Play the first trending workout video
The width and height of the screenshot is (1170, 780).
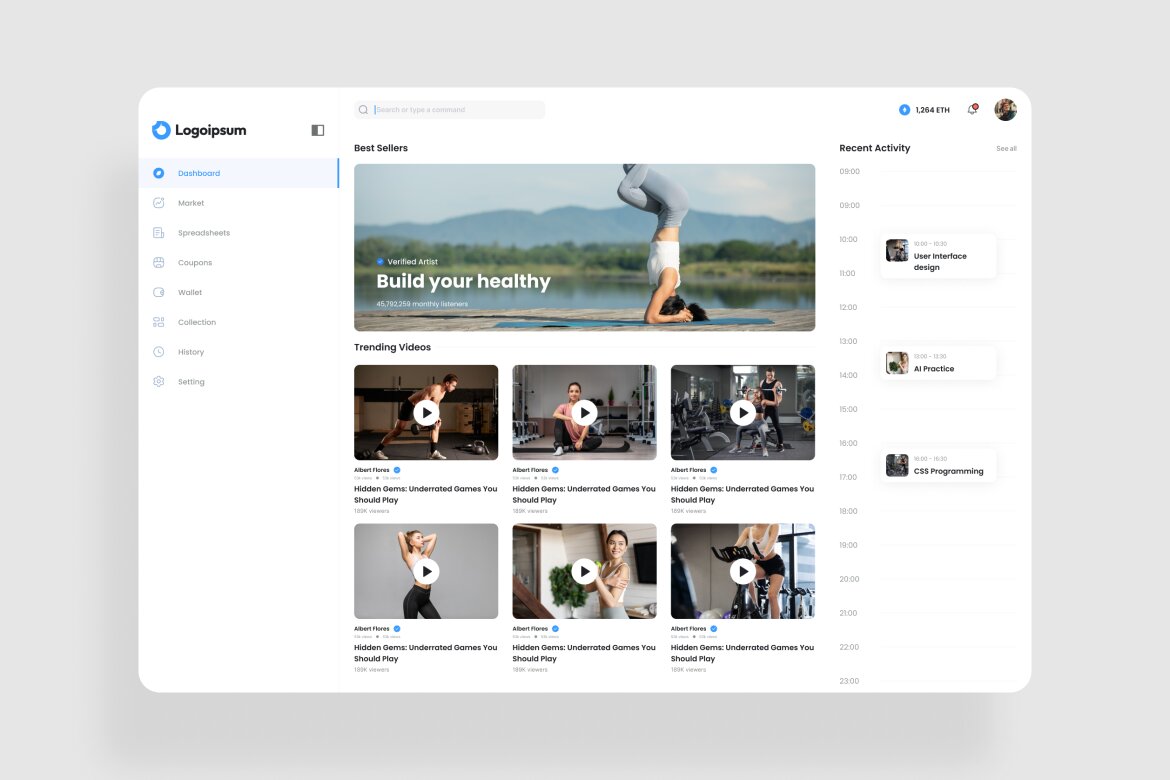click(425, 412)
